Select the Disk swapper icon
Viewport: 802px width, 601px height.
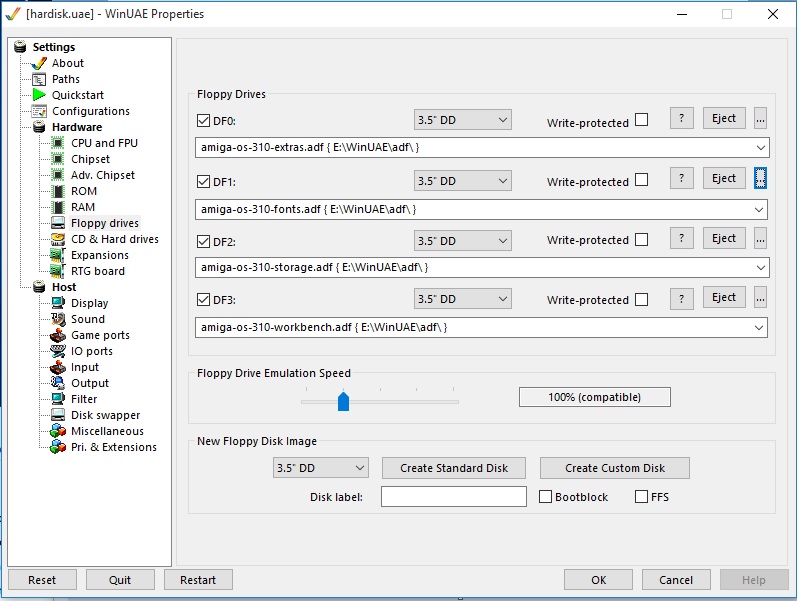point(58,415)
